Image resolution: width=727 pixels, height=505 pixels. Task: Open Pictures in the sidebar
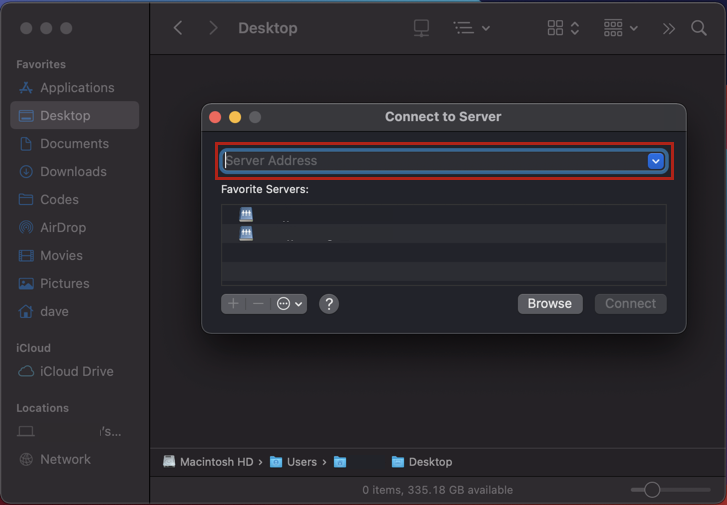pyautogui.click(x=75, y=283)
